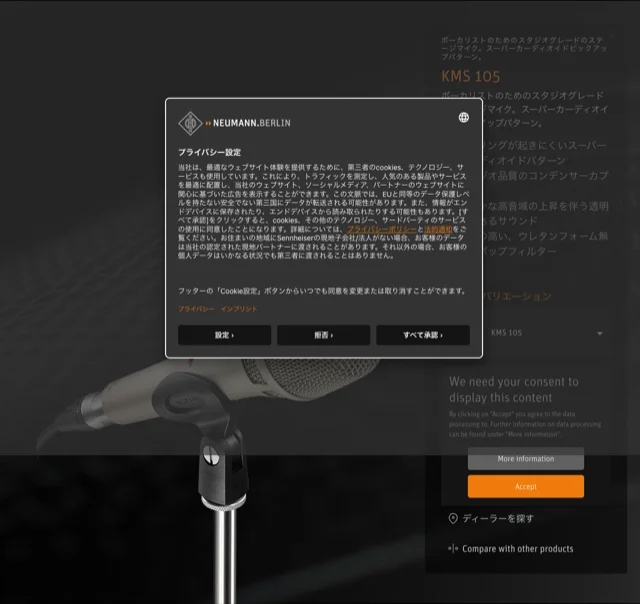Open the 法的通知 legal notice link
The height and width of the screenshot is (604, 640).
click(x=438, y=229)
